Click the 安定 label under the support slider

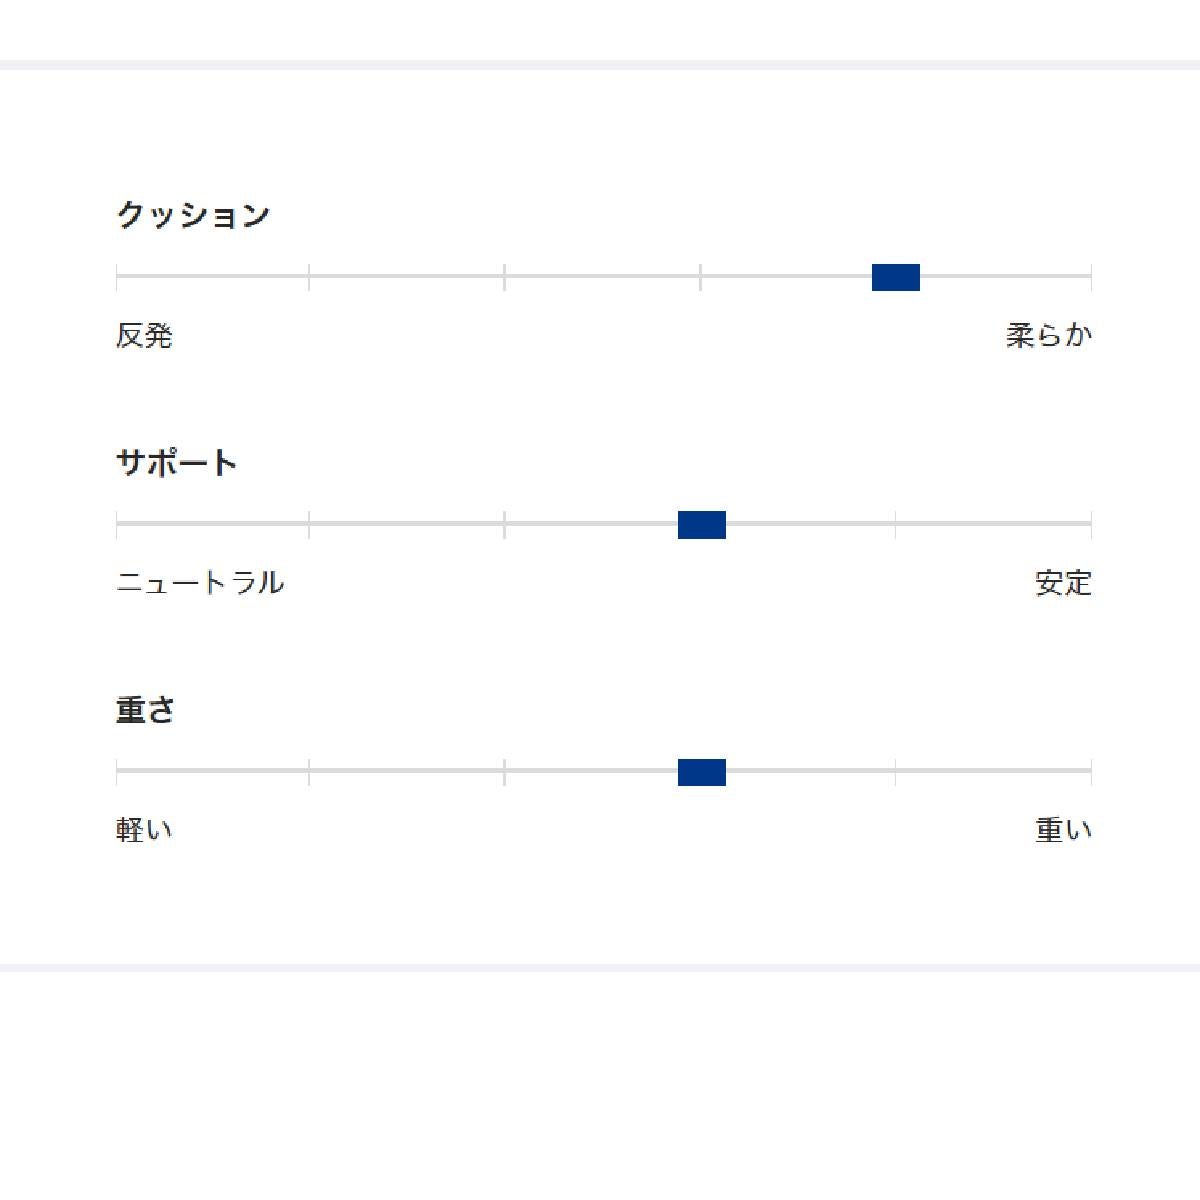[1063, 583]
